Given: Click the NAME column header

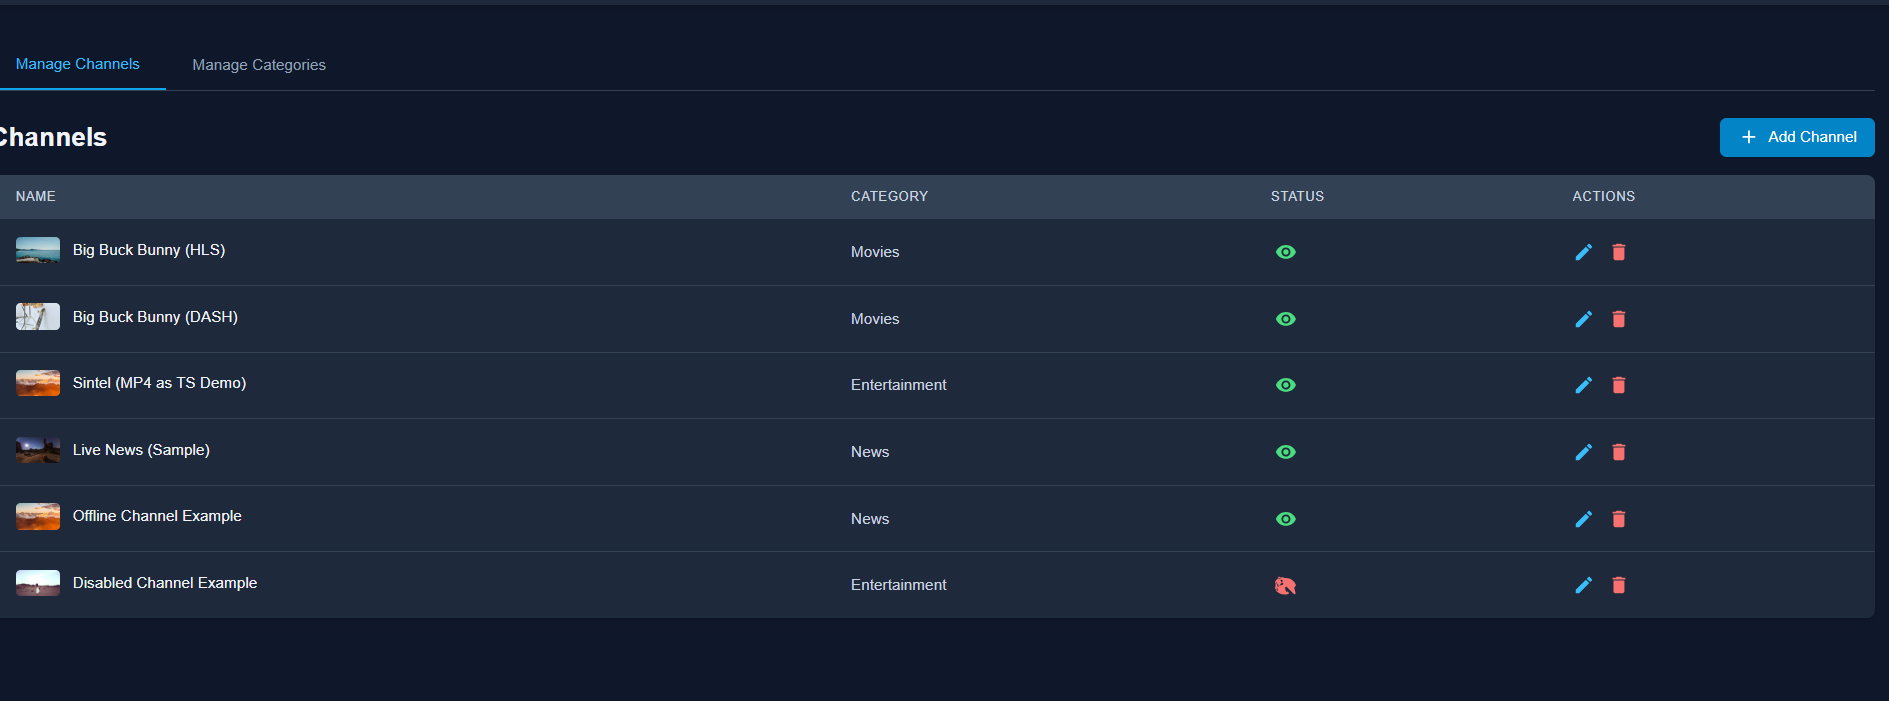Looking at the screenshot, I should (36, 197).
